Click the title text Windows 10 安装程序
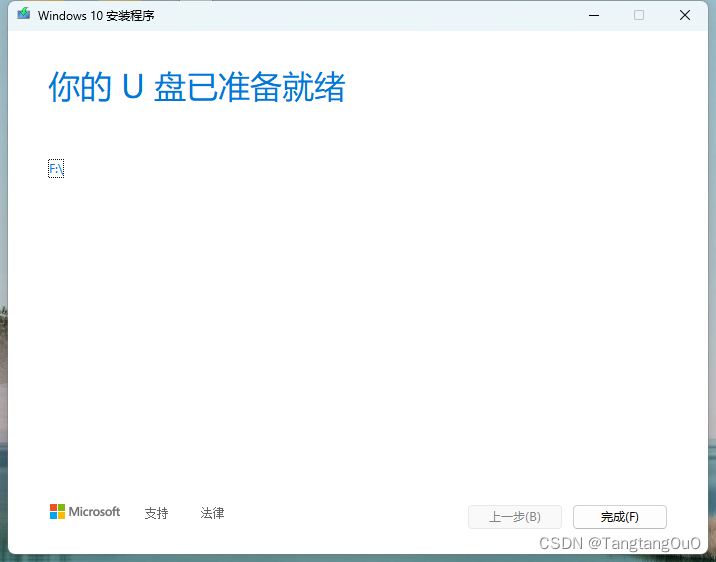 click(x=96, y=16)
